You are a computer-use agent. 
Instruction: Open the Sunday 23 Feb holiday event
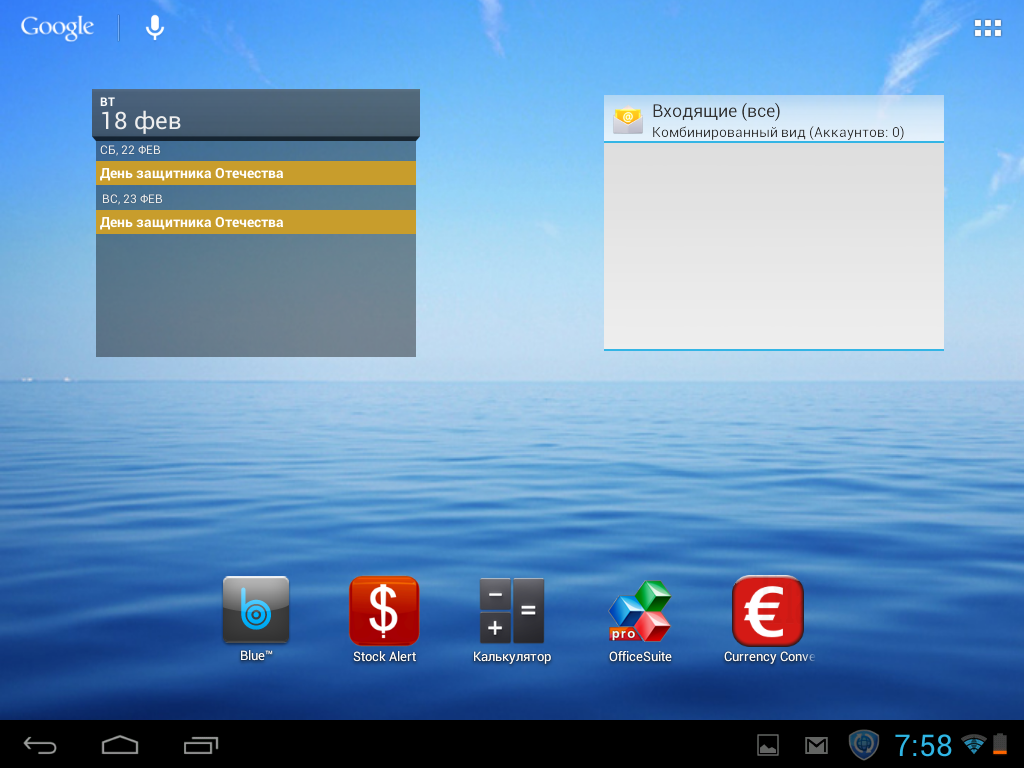(x=256, y=222)
